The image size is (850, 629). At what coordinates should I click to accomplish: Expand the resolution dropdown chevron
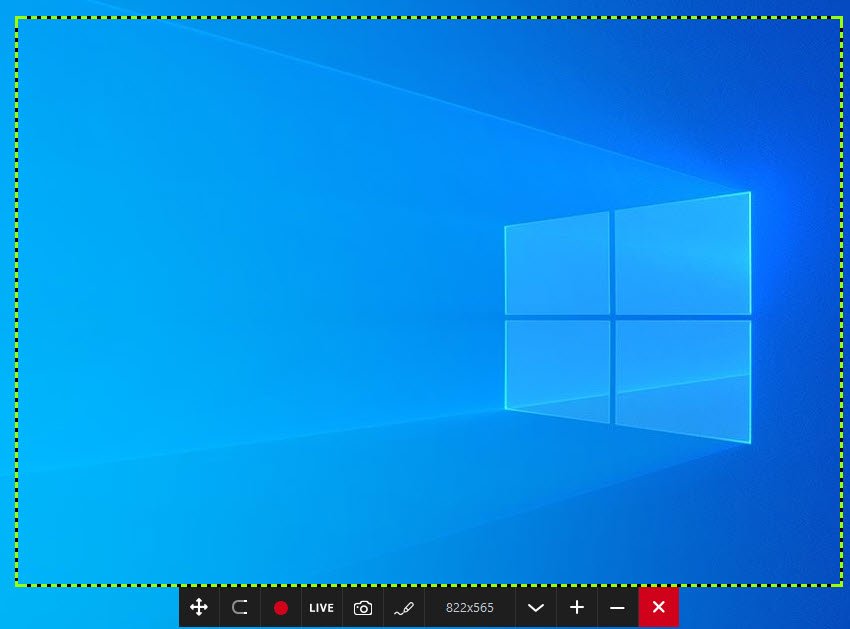click(x=536, y=607)
